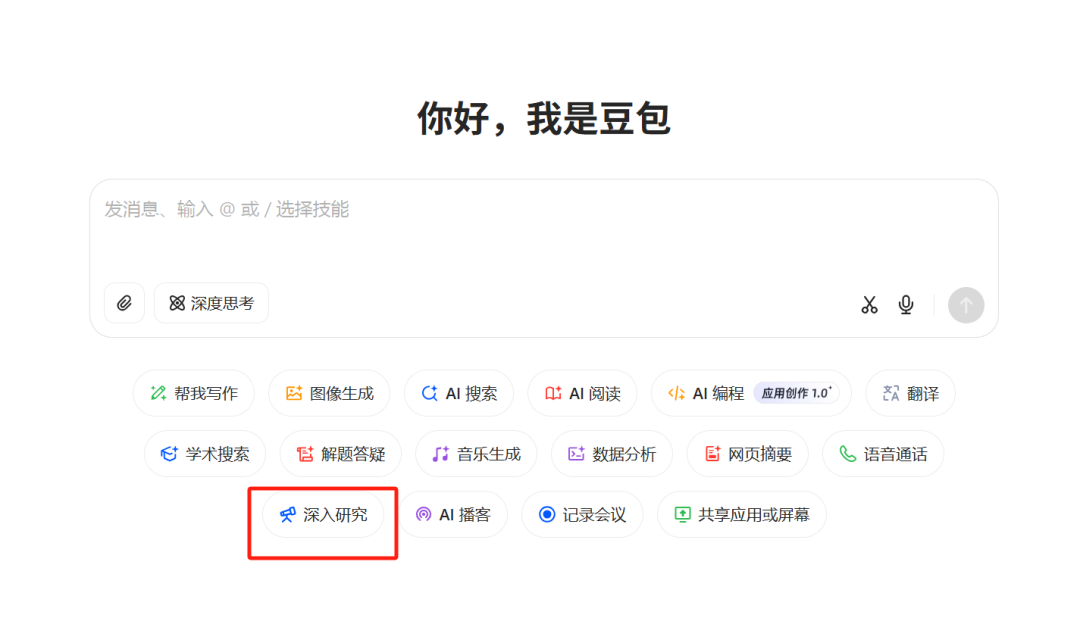Open the 深入研究 deep research skill
1080x618 pixels.
pos(323,515)
